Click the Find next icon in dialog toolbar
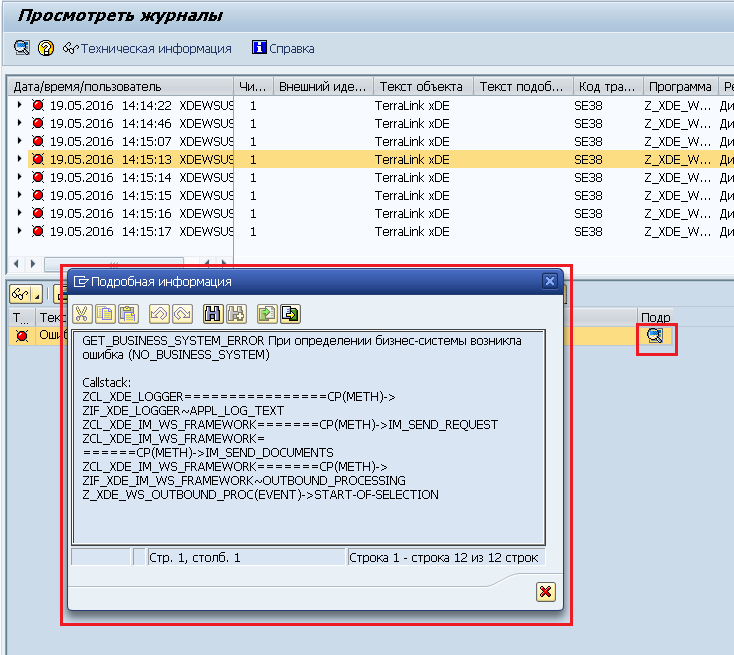 coord(235,313)
